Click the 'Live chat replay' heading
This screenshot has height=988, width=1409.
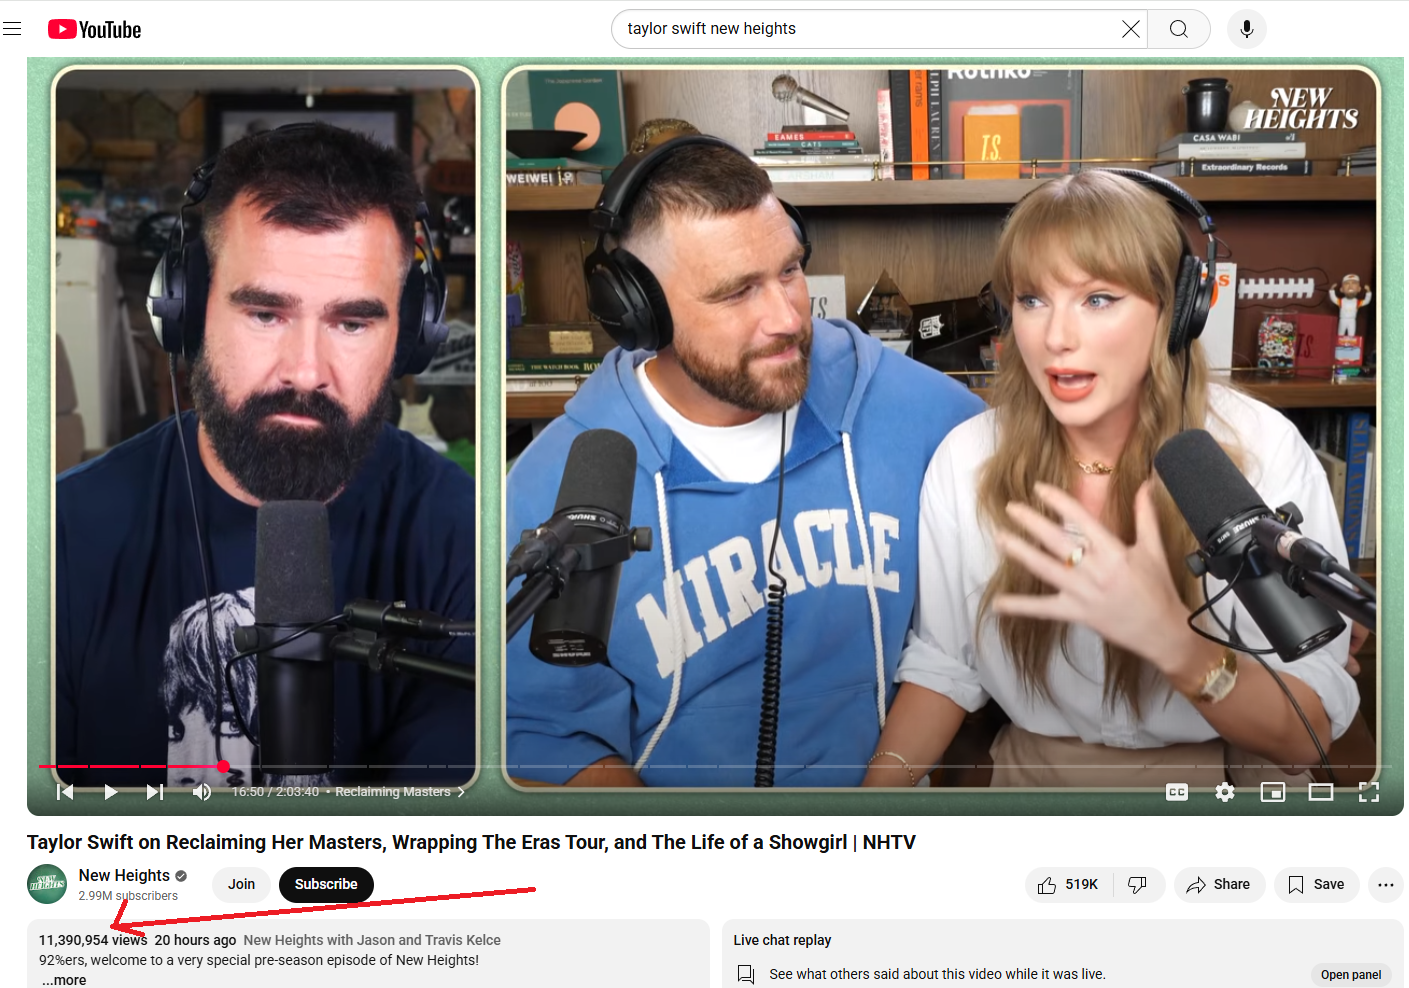coord(782,940)
